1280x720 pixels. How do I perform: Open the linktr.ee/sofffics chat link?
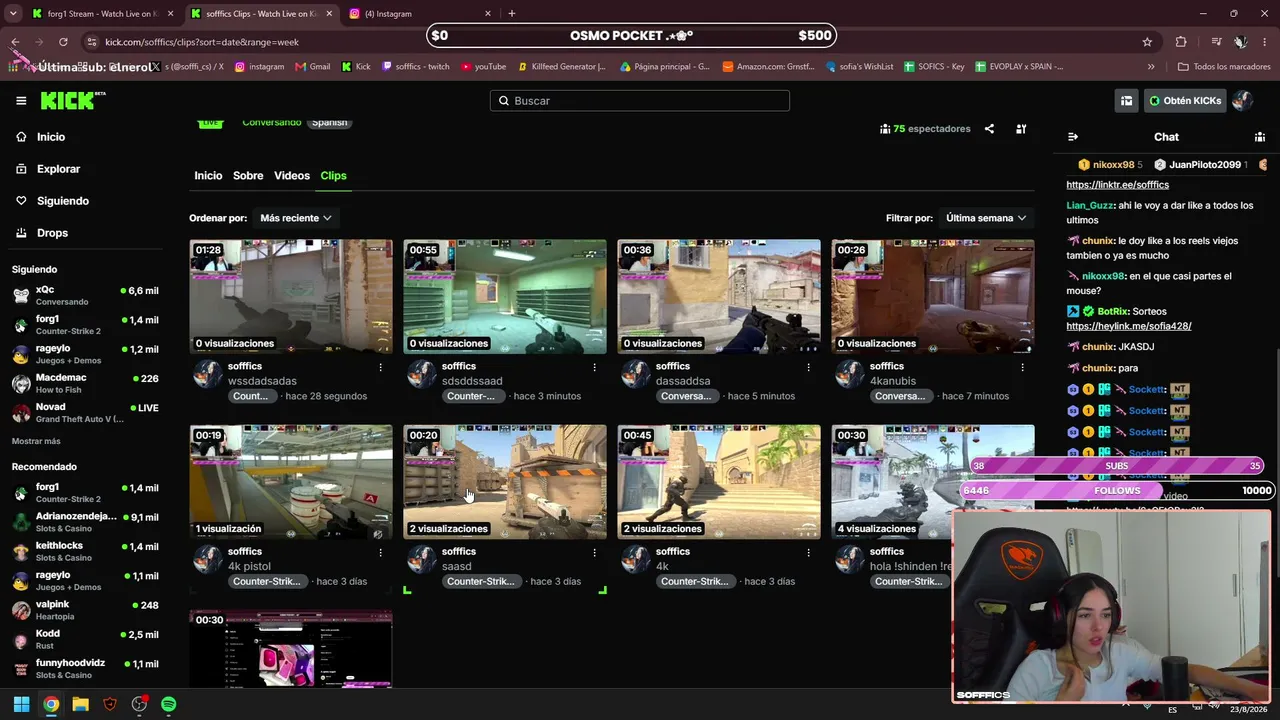coord(1117,185)
